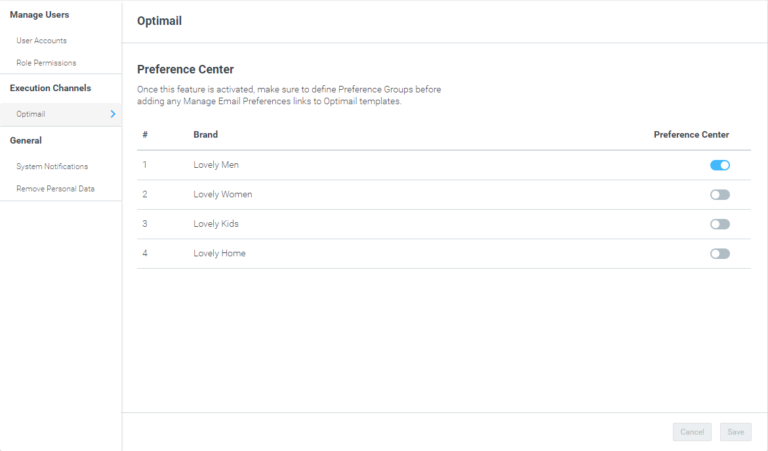768x451 pixels.
Task: Click the Brand column header
Action: tap(205, 135)
